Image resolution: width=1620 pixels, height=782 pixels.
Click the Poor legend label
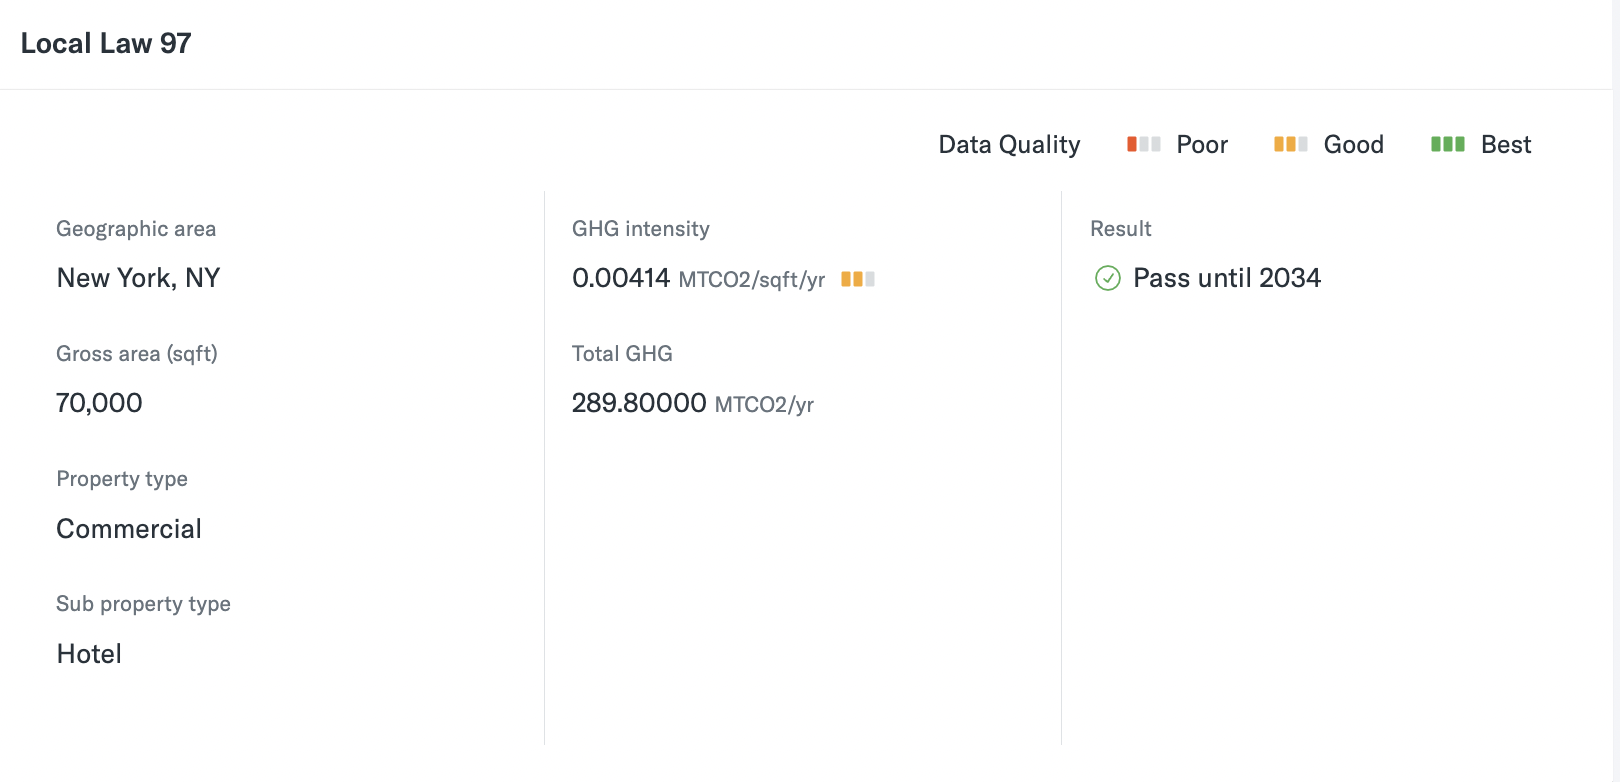(1202, 145)
